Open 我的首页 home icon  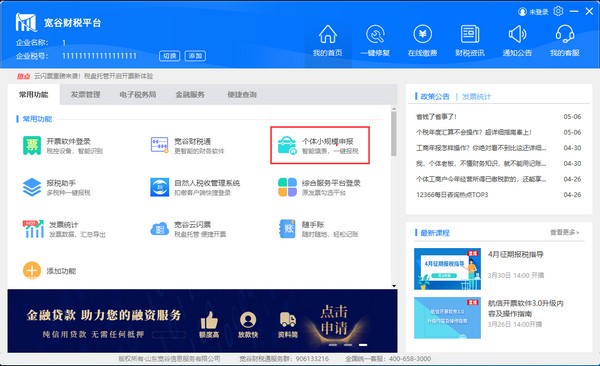(328, 34)
